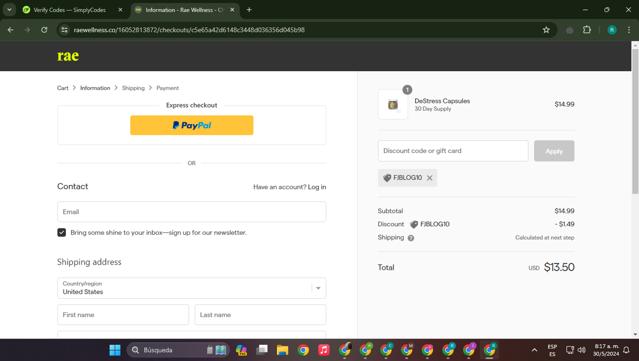This screenshot has height=361, width=639.
Task: Open the Windows Start menu
Action: (x=115, y=350)
